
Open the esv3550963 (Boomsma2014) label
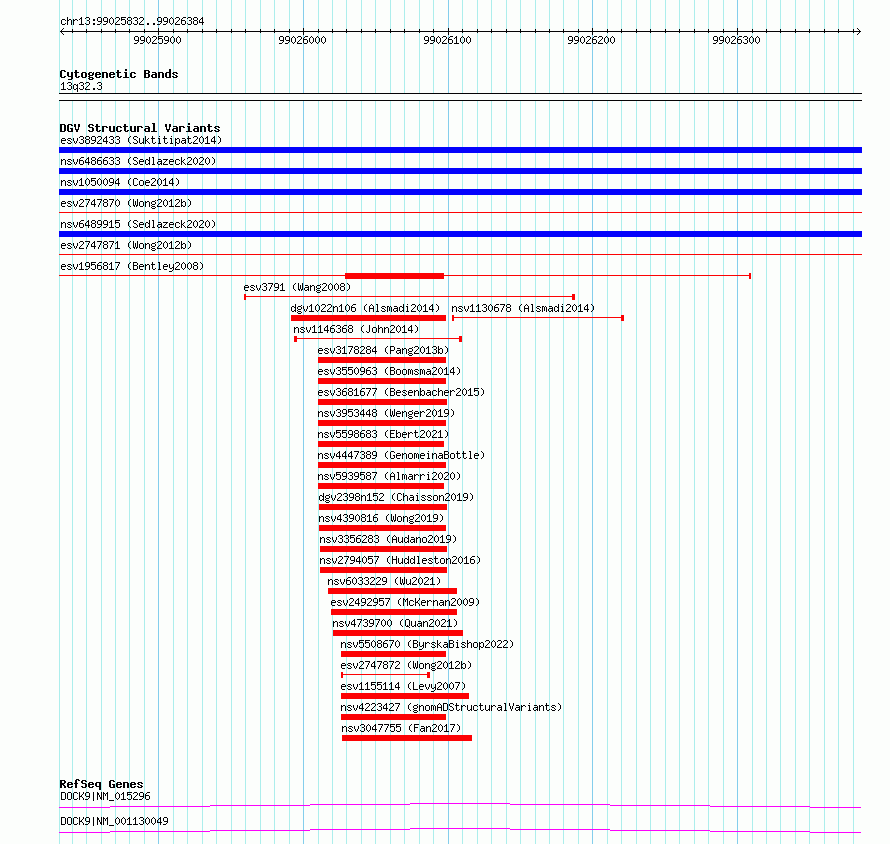(389, 371)
